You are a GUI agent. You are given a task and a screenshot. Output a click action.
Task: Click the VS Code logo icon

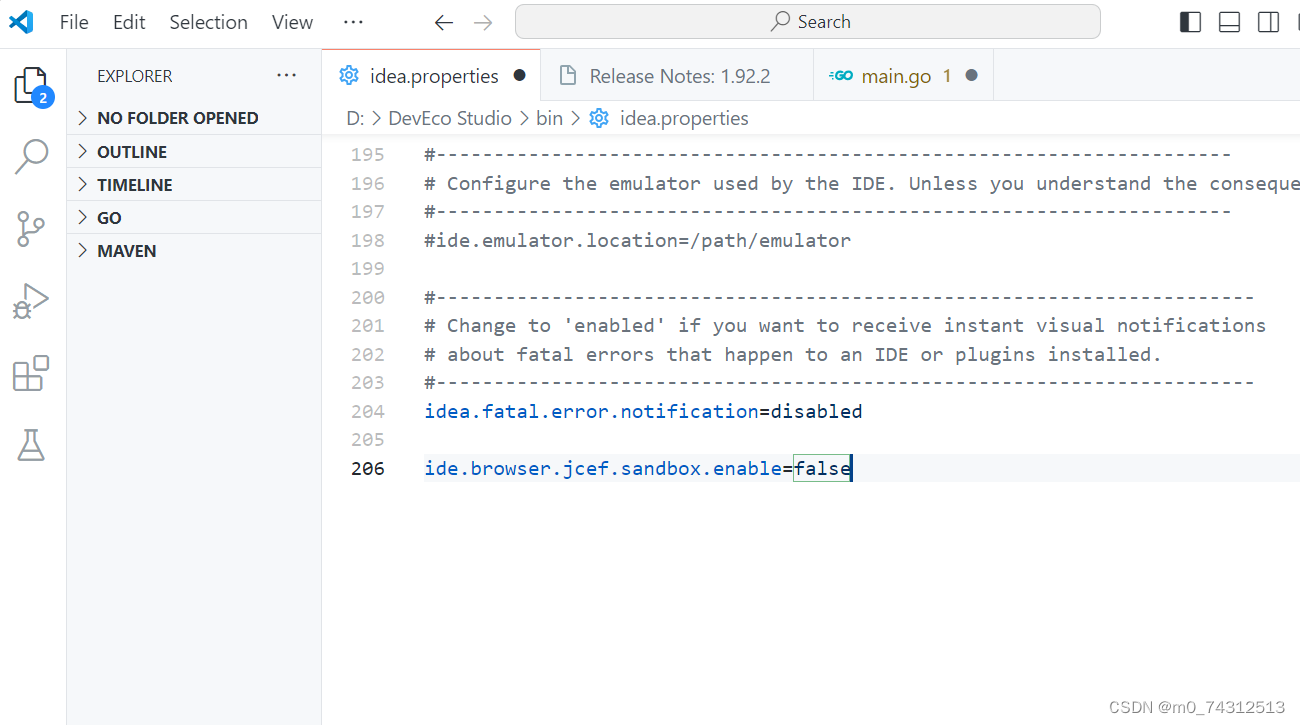[21, 22]
